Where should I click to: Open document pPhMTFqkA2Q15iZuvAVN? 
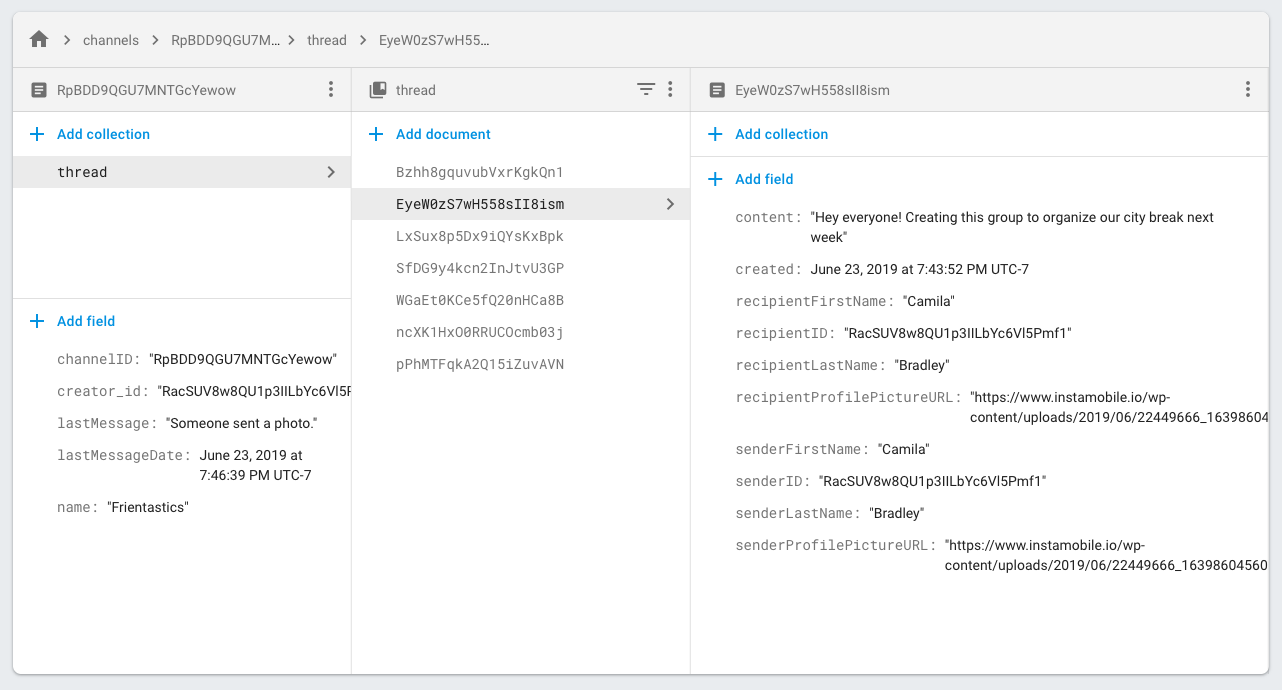tap(479, 364)
